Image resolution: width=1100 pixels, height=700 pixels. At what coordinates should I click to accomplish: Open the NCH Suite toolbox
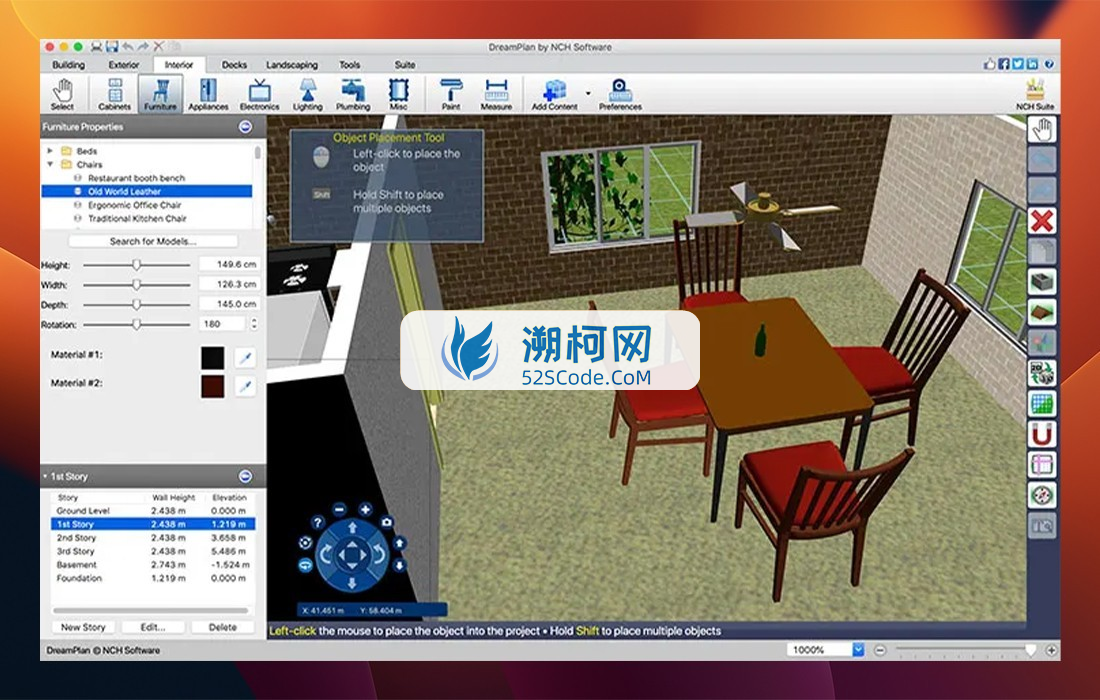pos(1035,94)
